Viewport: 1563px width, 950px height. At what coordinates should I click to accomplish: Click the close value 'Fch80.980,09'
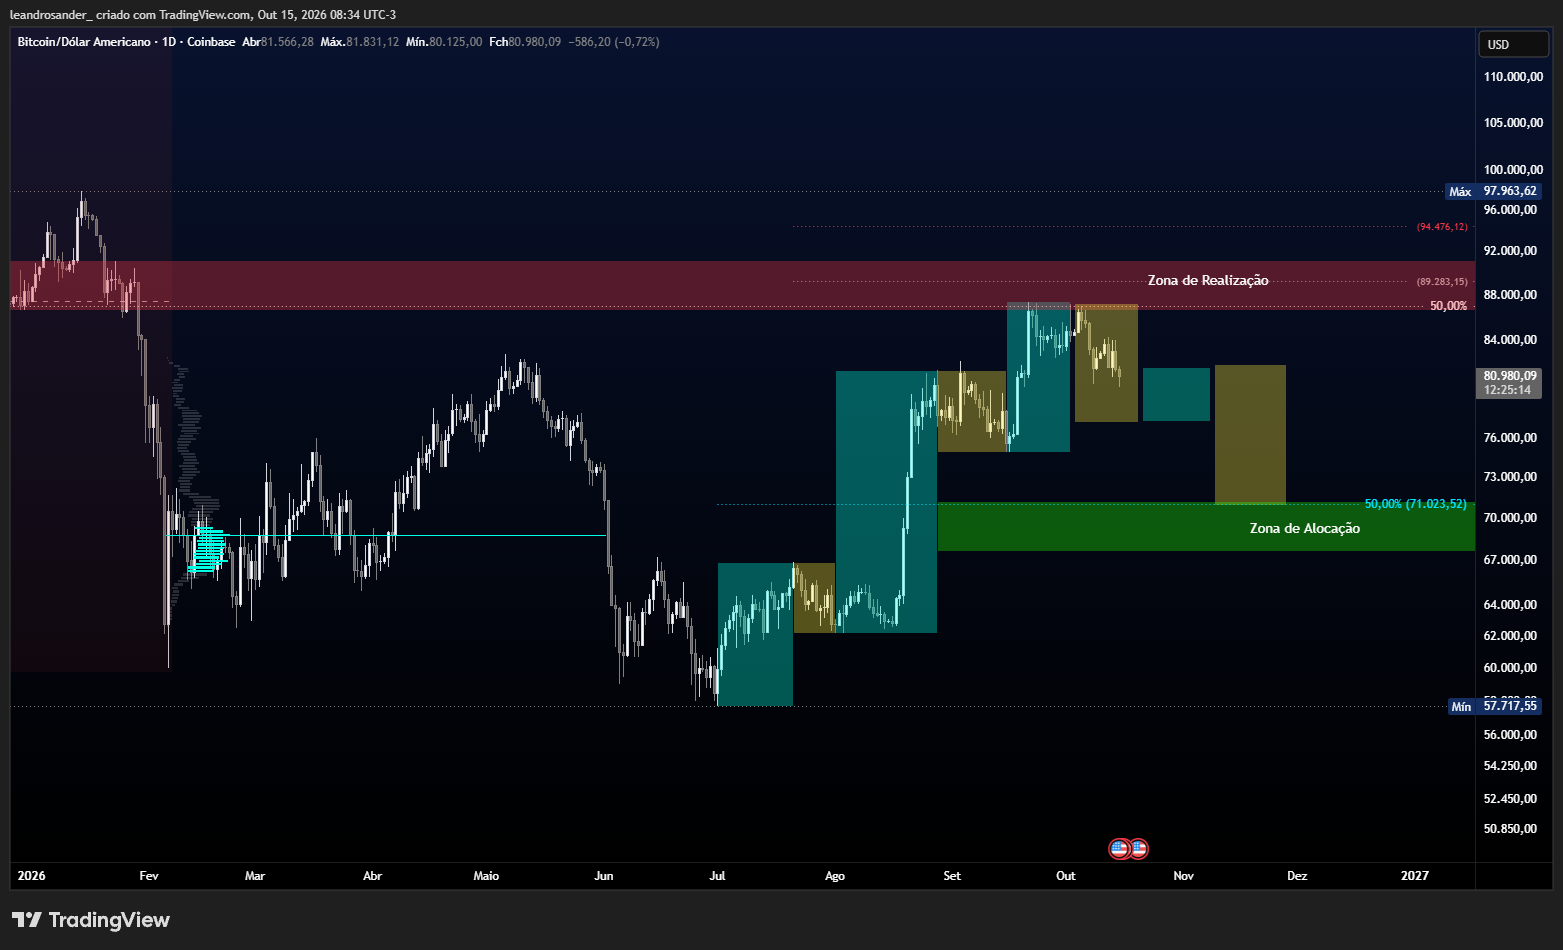click(x=525, y=42)
